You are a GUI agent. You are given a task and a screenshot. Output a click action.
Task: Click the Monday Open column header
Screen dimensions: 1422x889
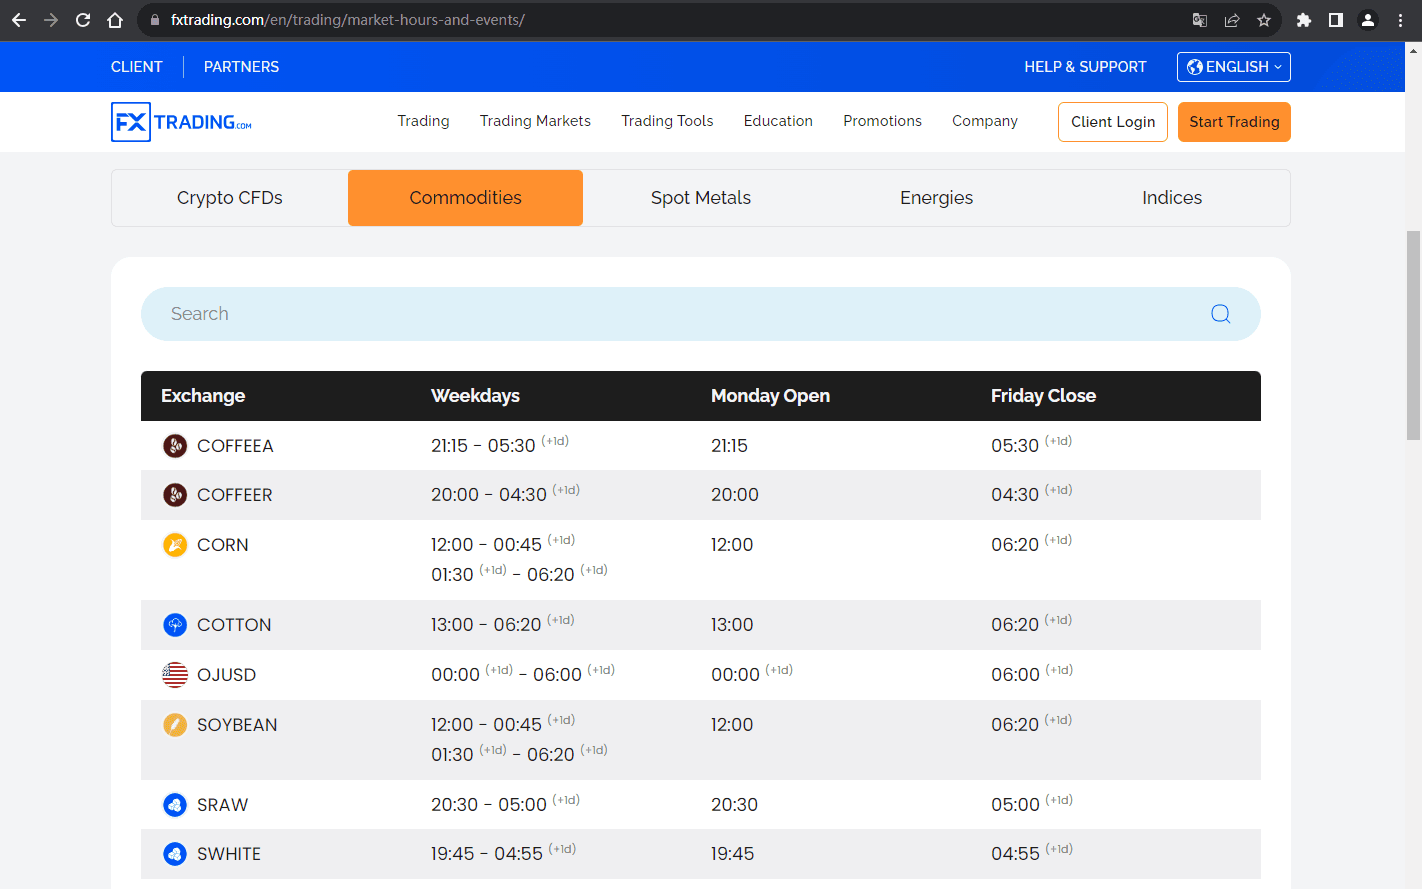pos(770,396)
